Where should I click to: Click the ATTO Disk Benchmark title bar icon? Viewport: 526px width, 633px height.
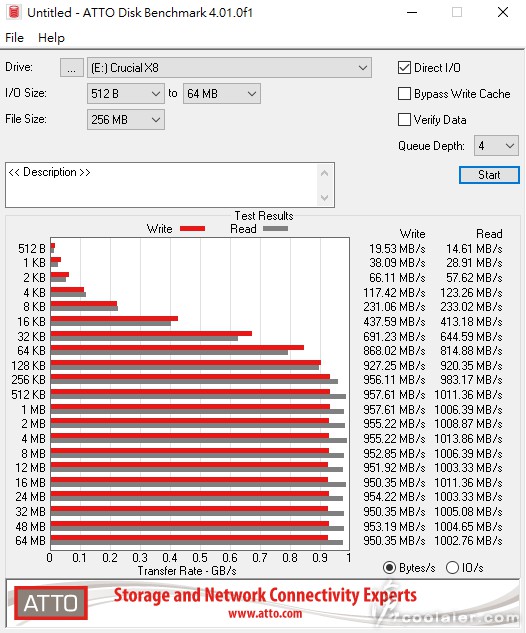(14, 12)
